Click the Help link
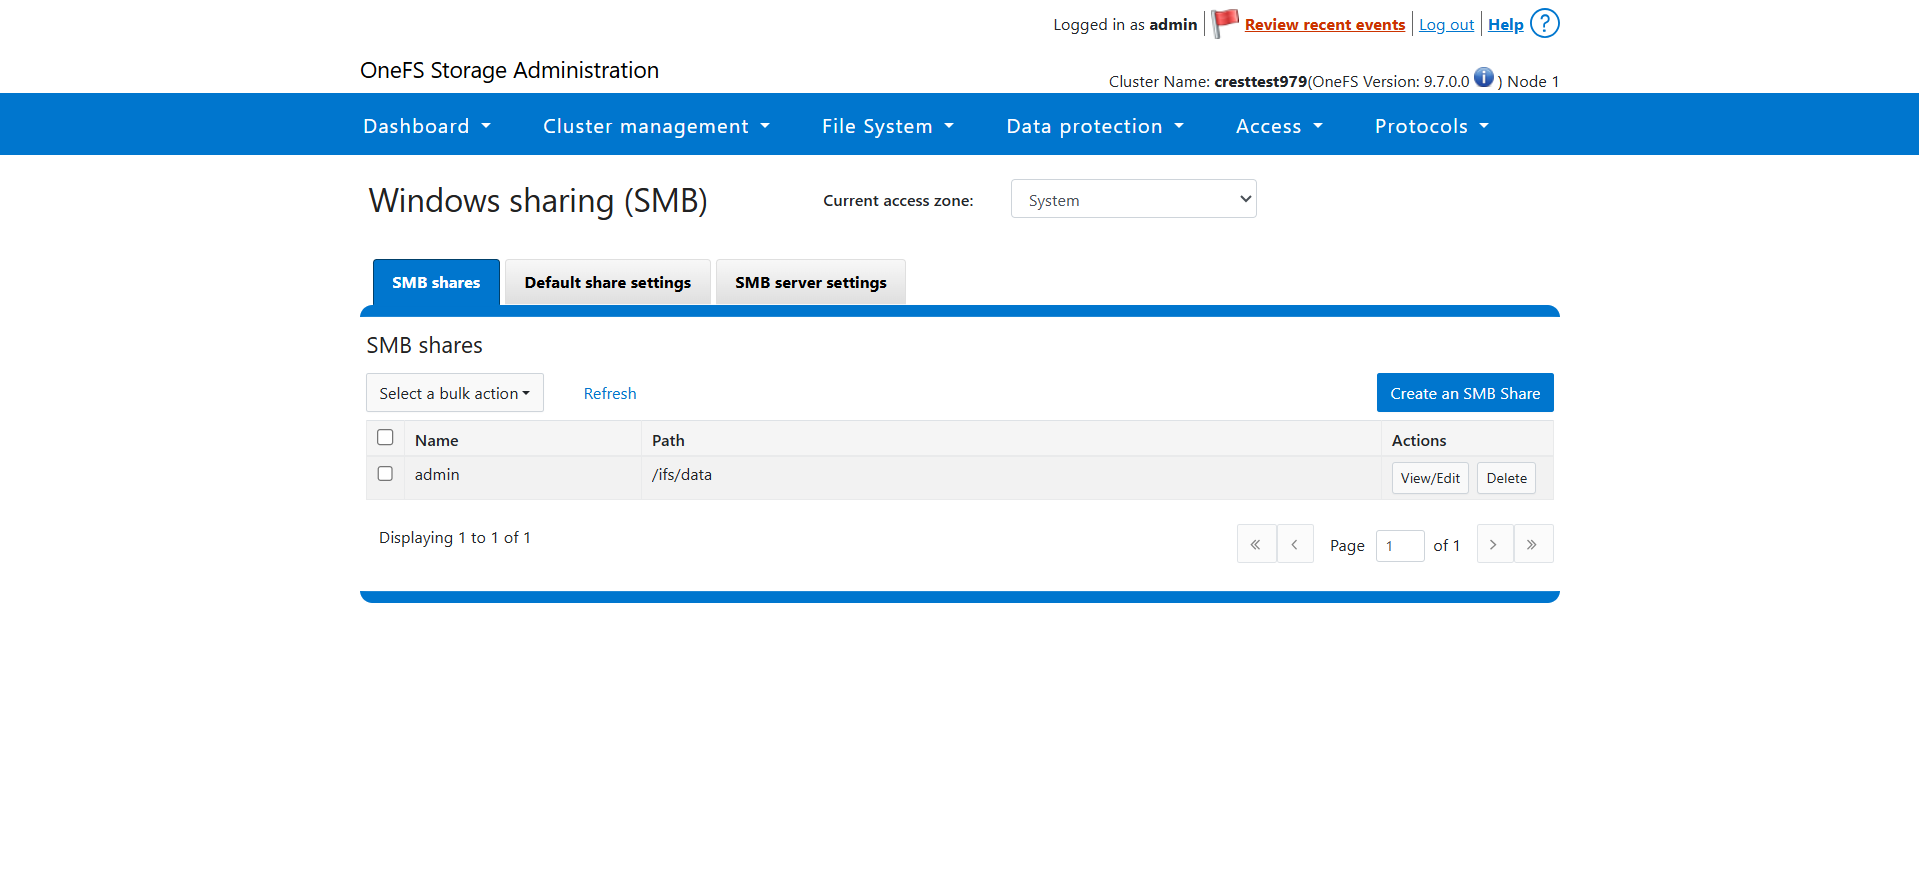 [x=1506, y=24]
